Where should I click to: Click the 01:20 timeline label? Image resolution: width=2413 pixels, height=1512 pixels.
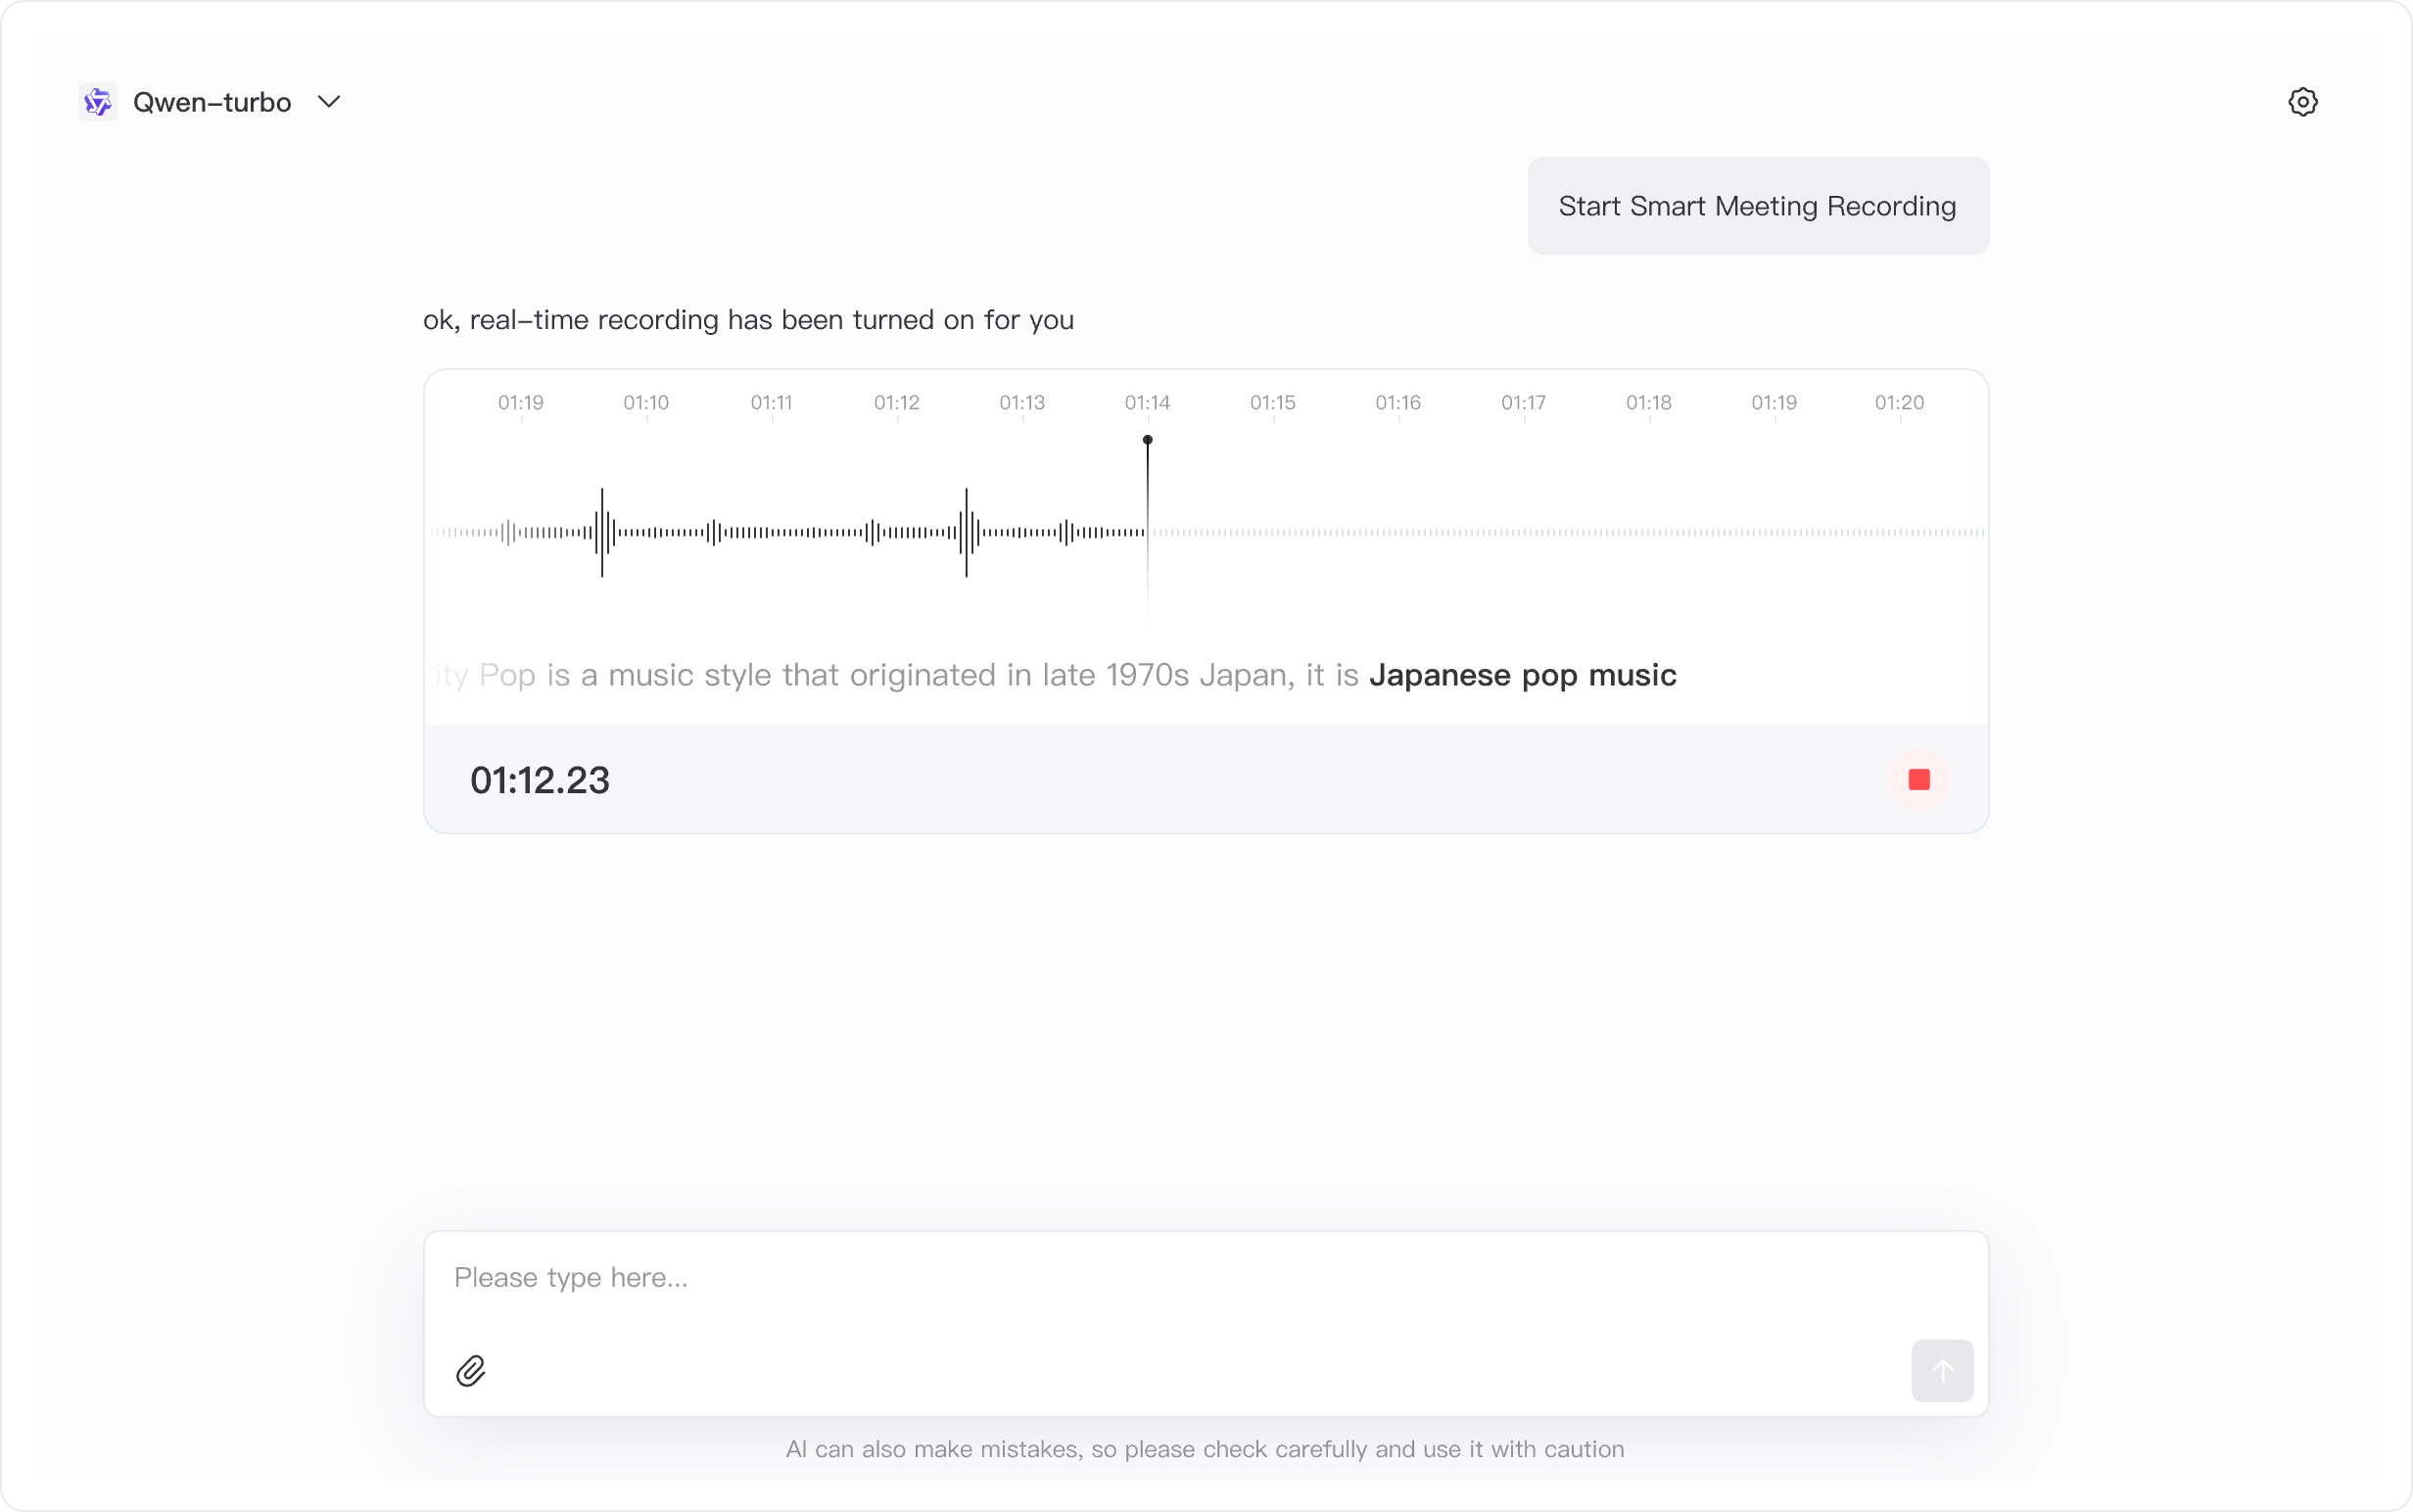click(1899, 403)
